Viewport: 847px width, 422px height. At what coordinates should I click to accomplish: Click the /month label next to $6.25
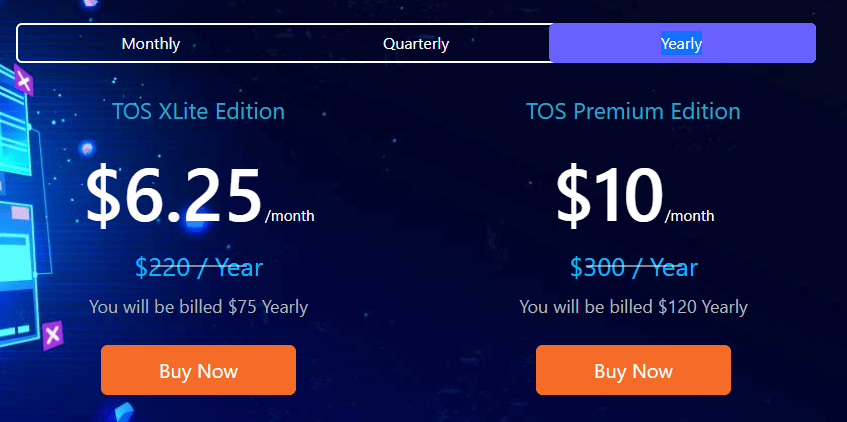pyautogui.click(x=290, y=216)
